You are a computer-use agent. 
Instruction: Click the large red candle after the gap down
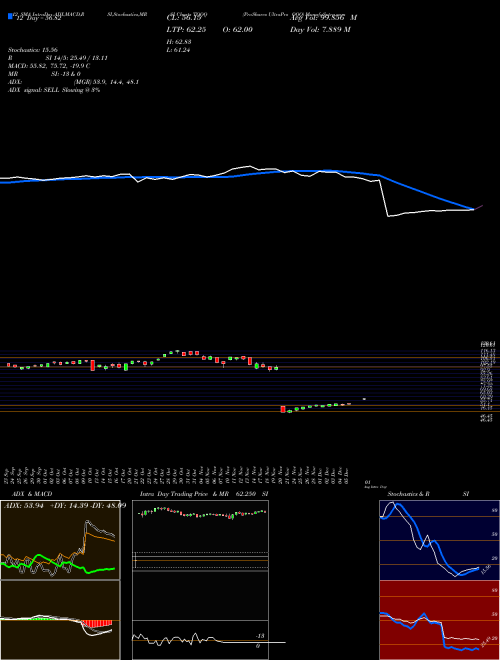[x=283, y=409]
